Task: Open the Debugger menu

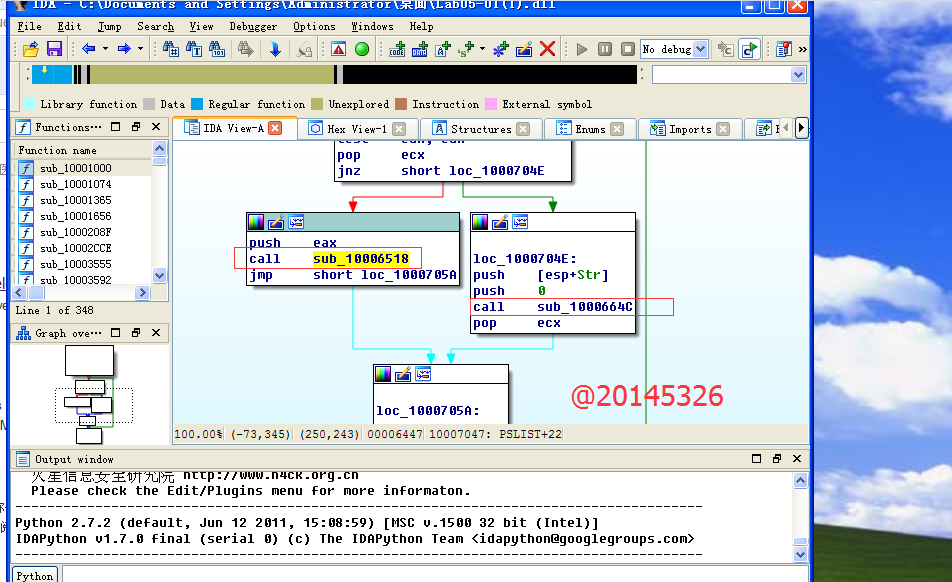Action: [x=253, y=26]
